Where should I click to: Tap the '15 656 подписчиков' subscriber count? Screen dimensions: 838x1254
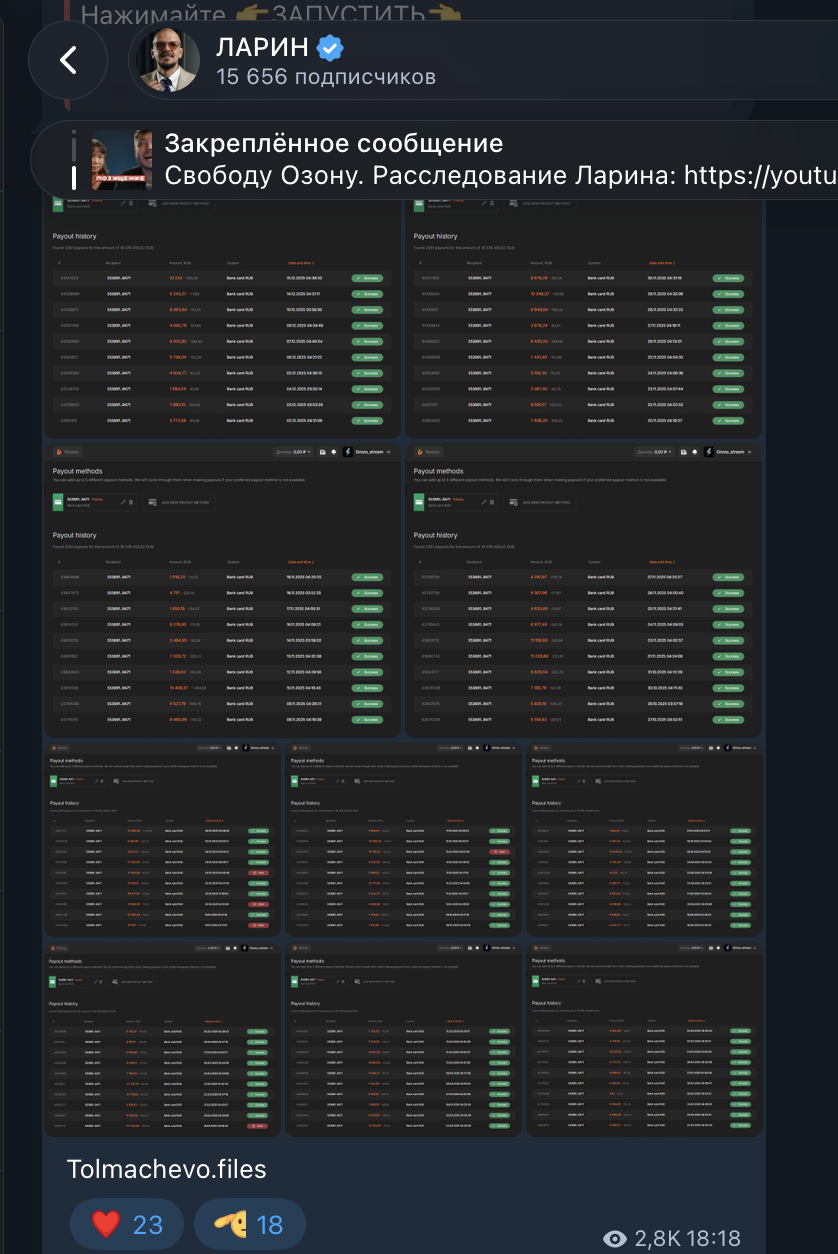(x=325, y=77)
